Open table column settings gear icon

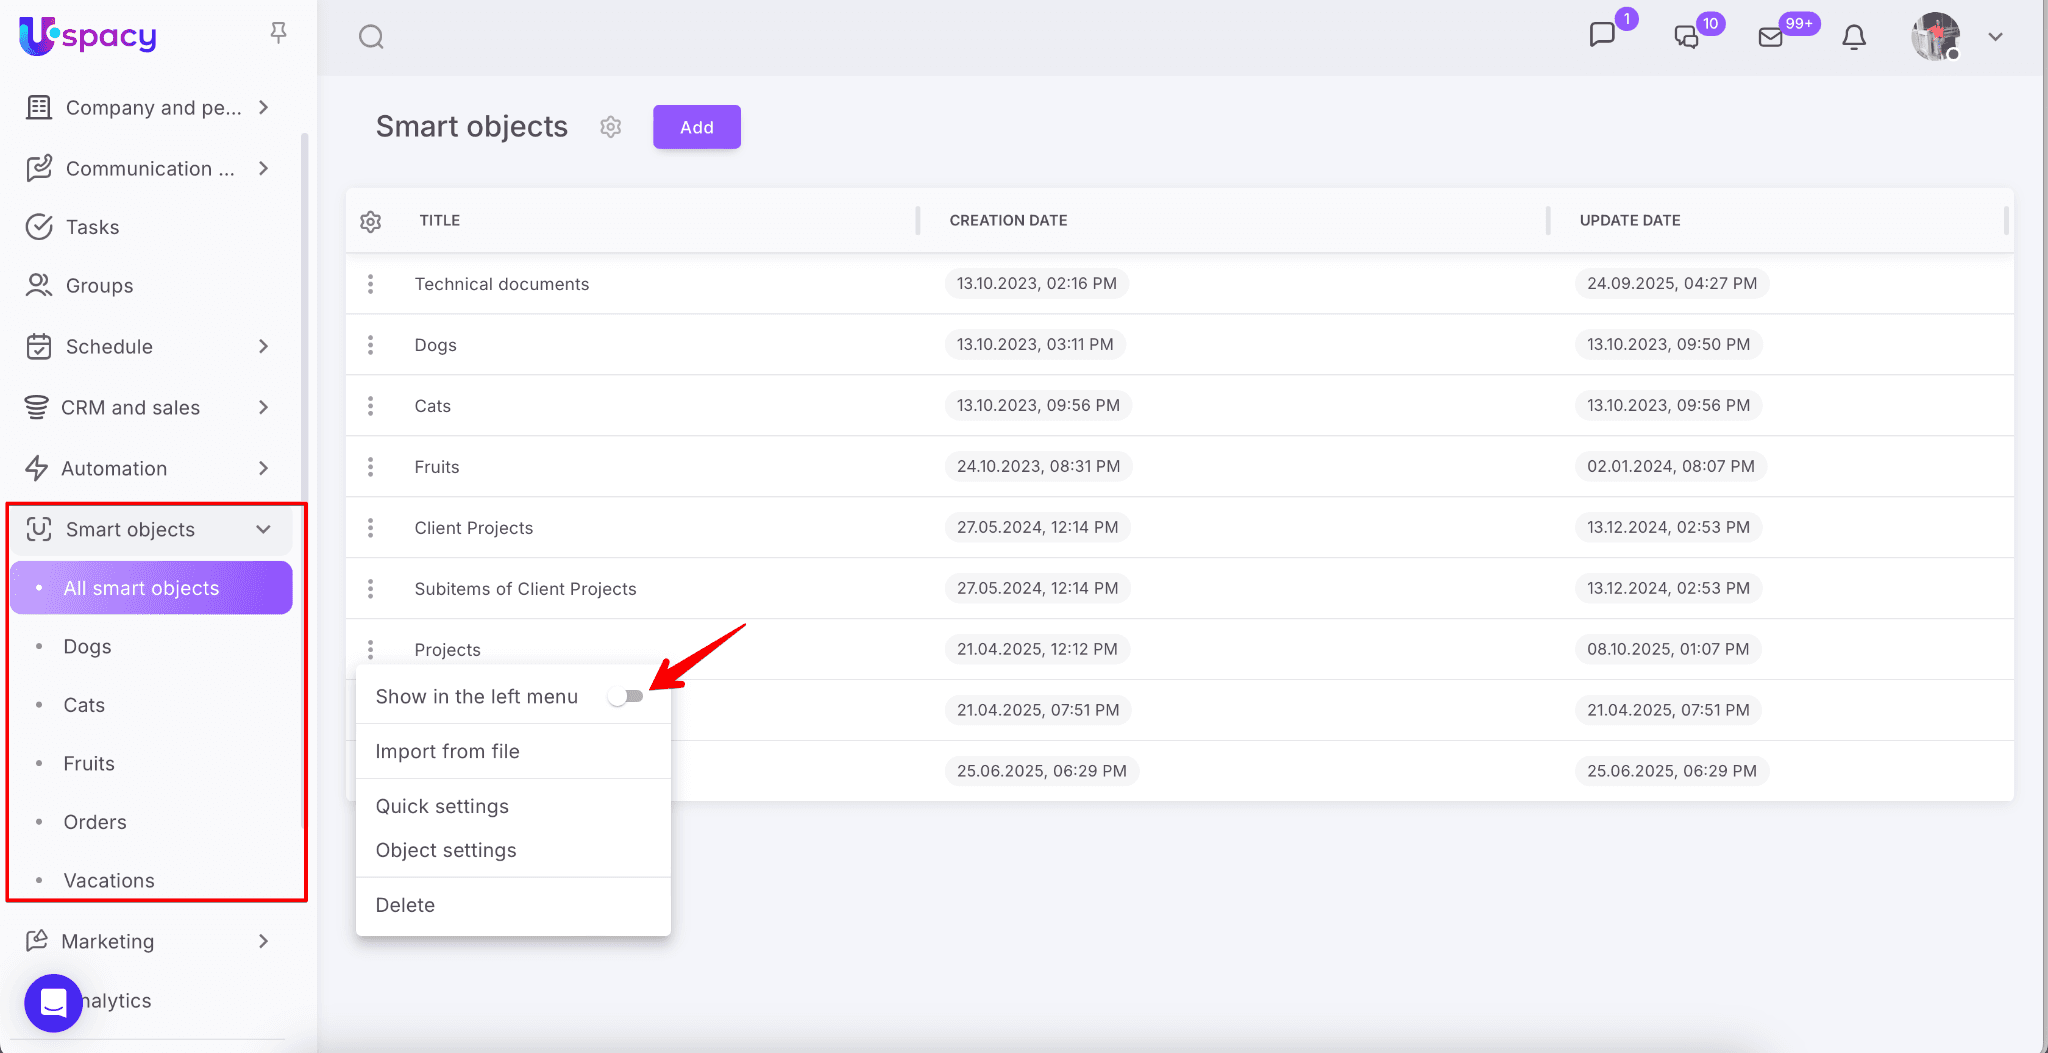(x=371, y=221)
